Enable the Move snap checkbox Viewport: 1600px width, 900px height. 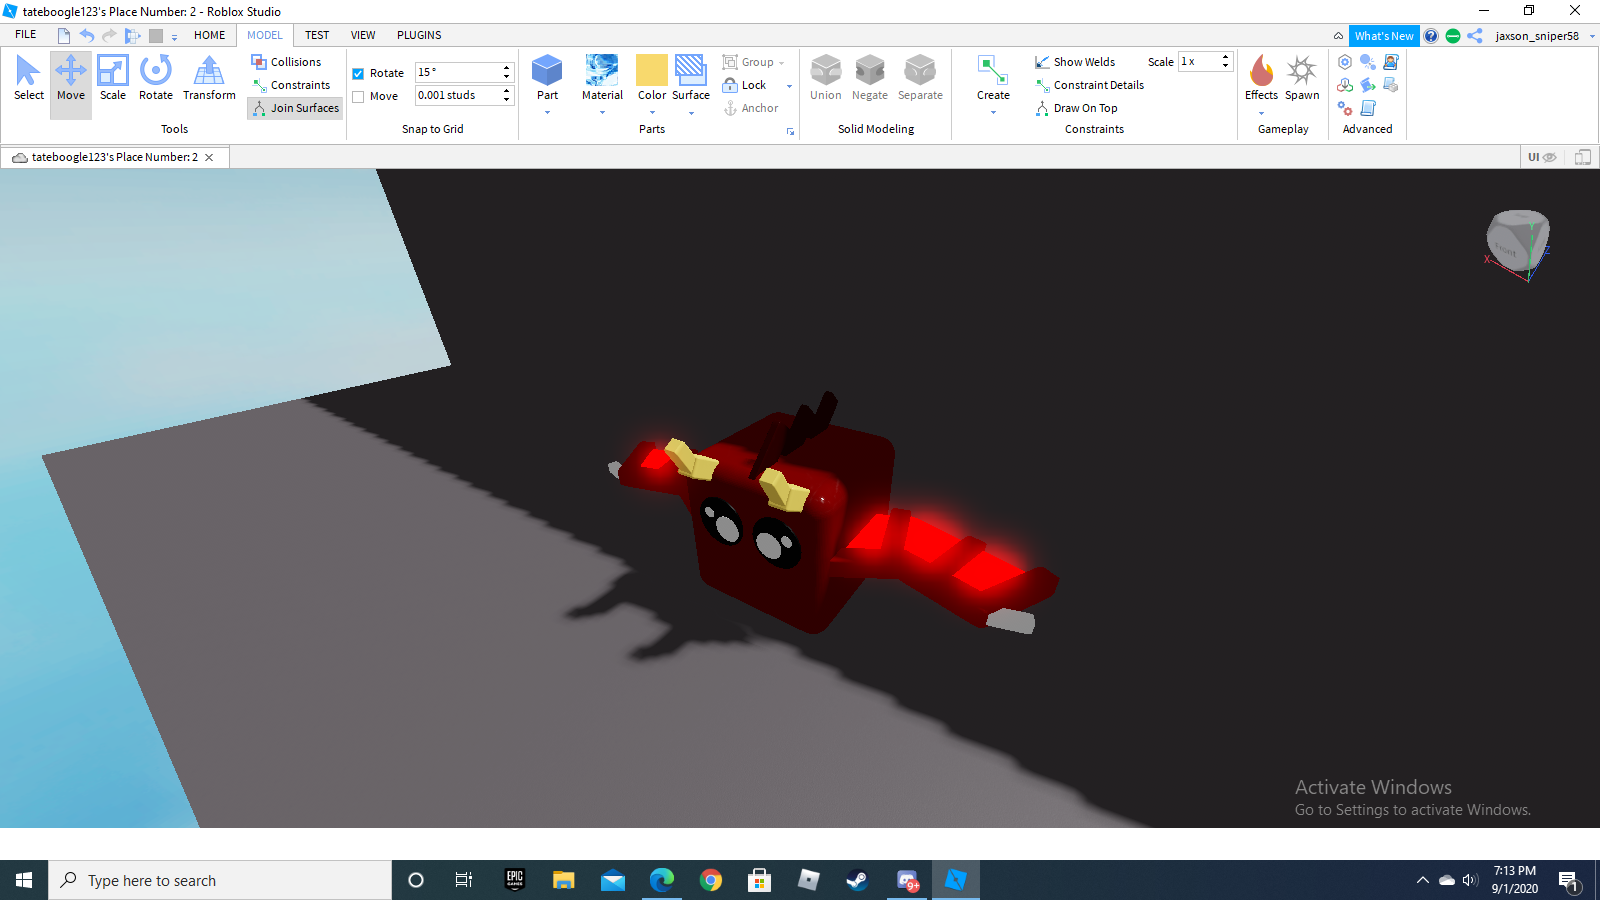[358, 97]
